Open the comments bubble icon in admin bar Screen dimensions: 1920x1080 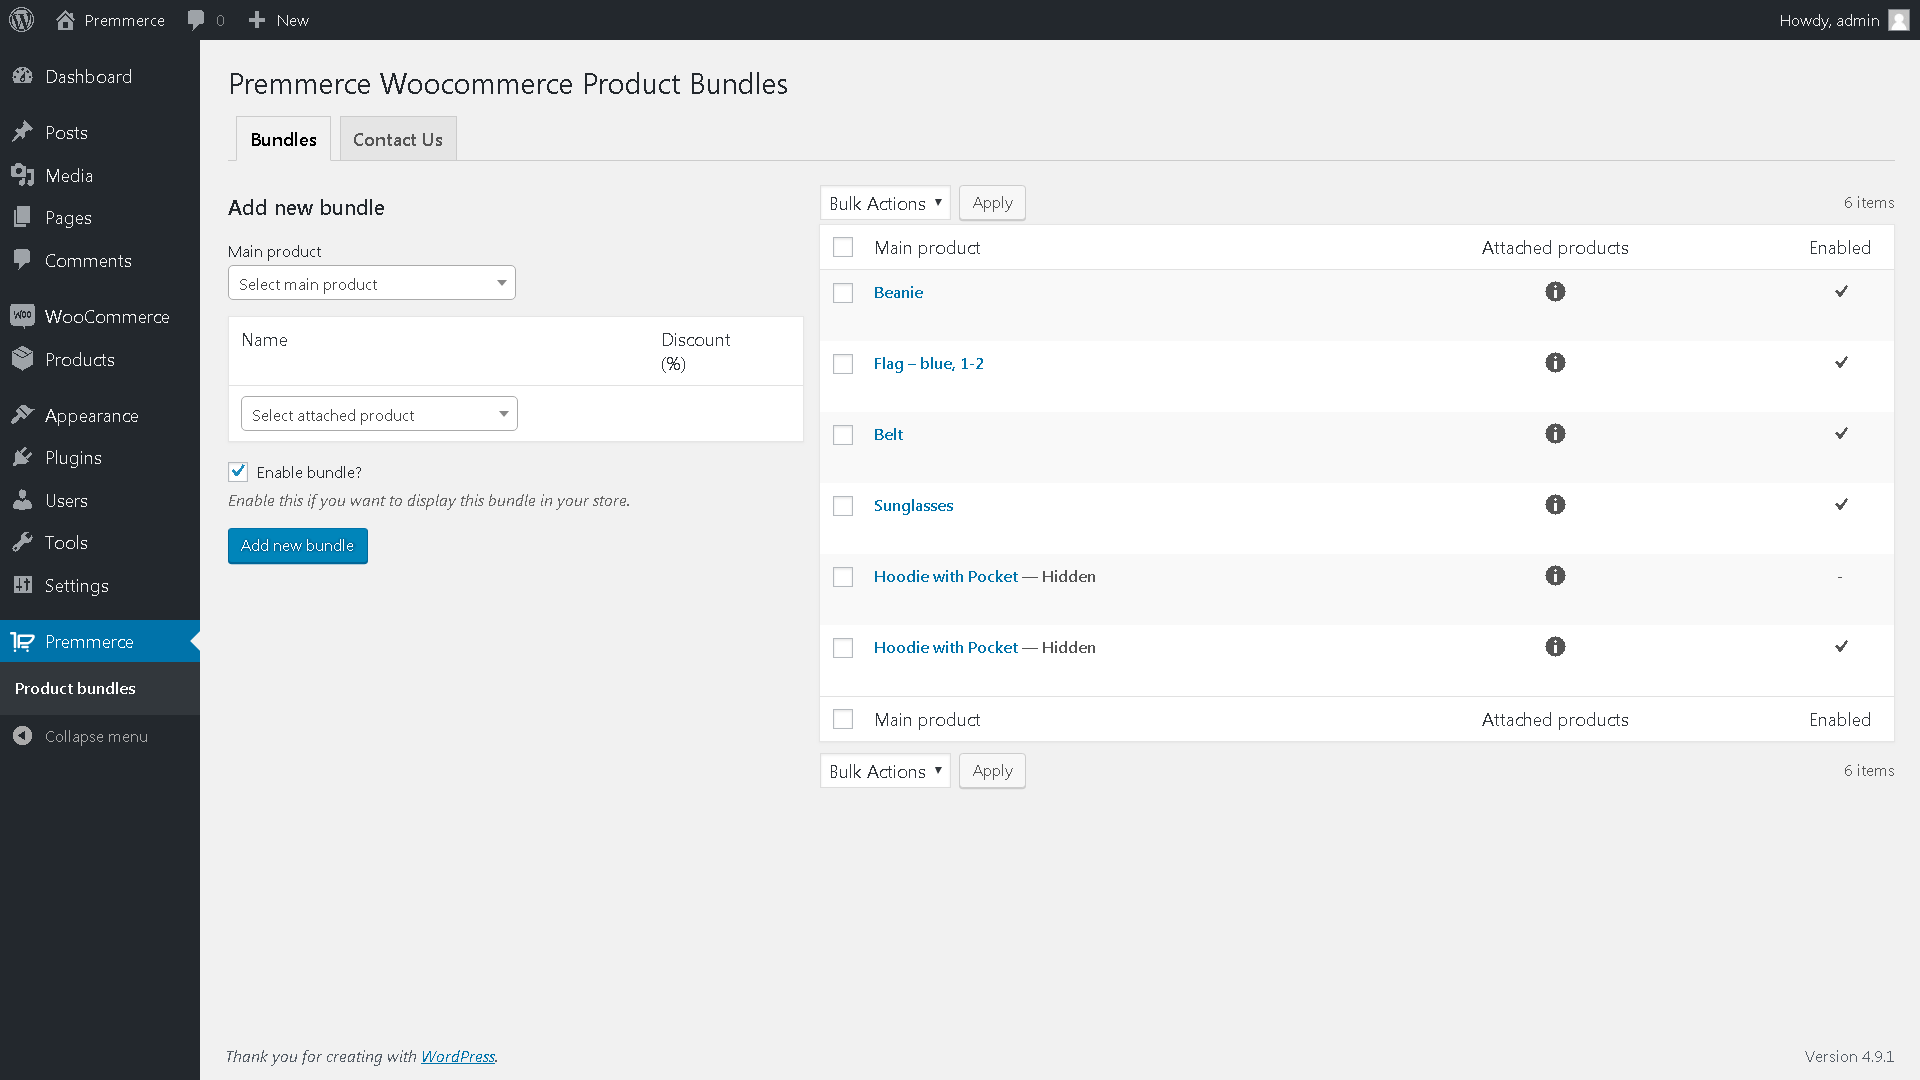coord(197,20)
